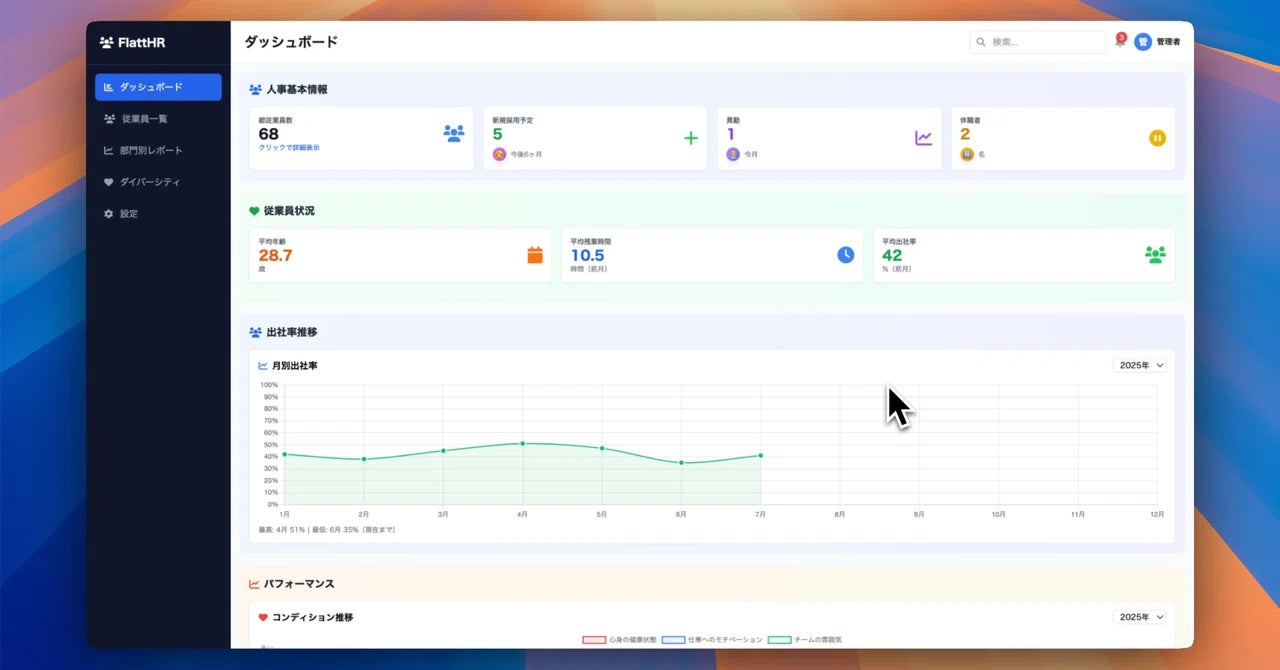This screenshot has width=1280, height=670.
Task: Open 部門別レポート in the sidebar
Action: point(158,150)
